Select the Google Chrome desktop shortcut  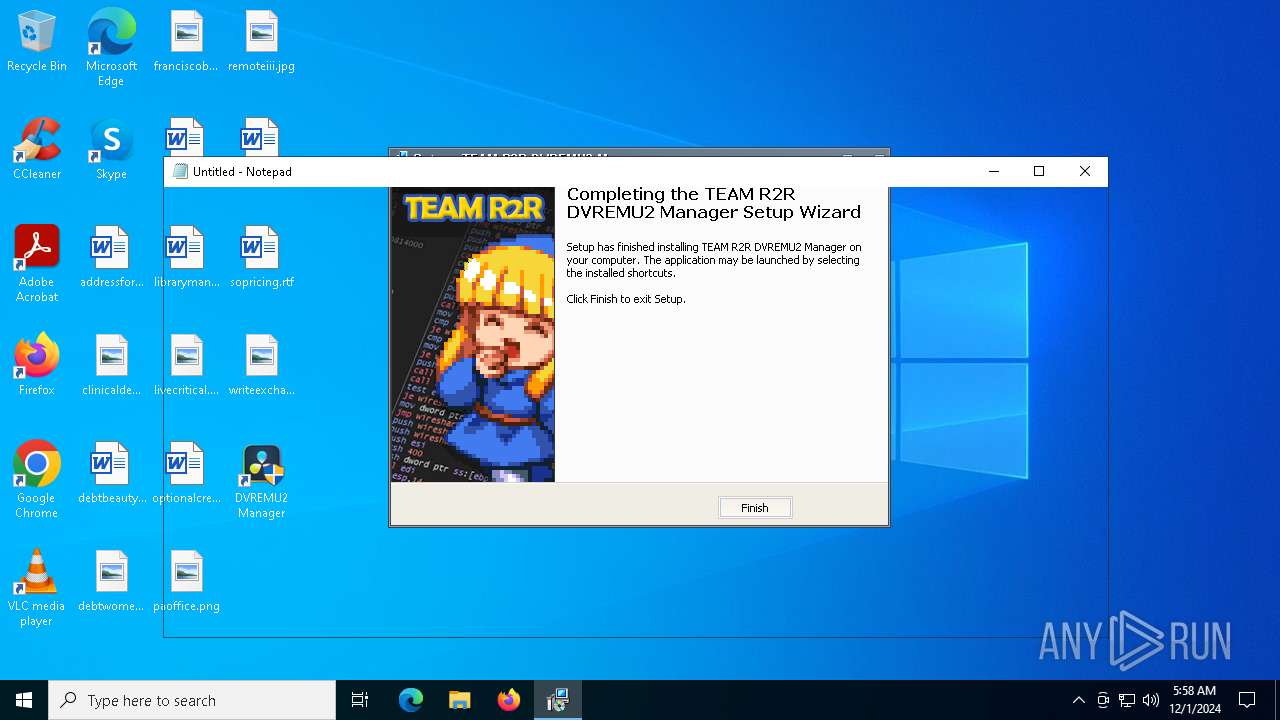tap(37, 480)
